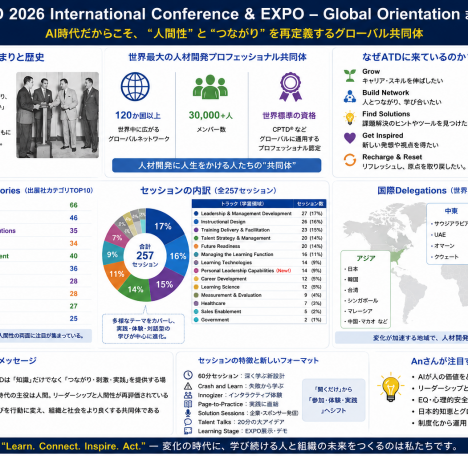Click the open book Page-to-Practice icon
Viewport: 468px width, 456px height.
click(x=188, y=404)
